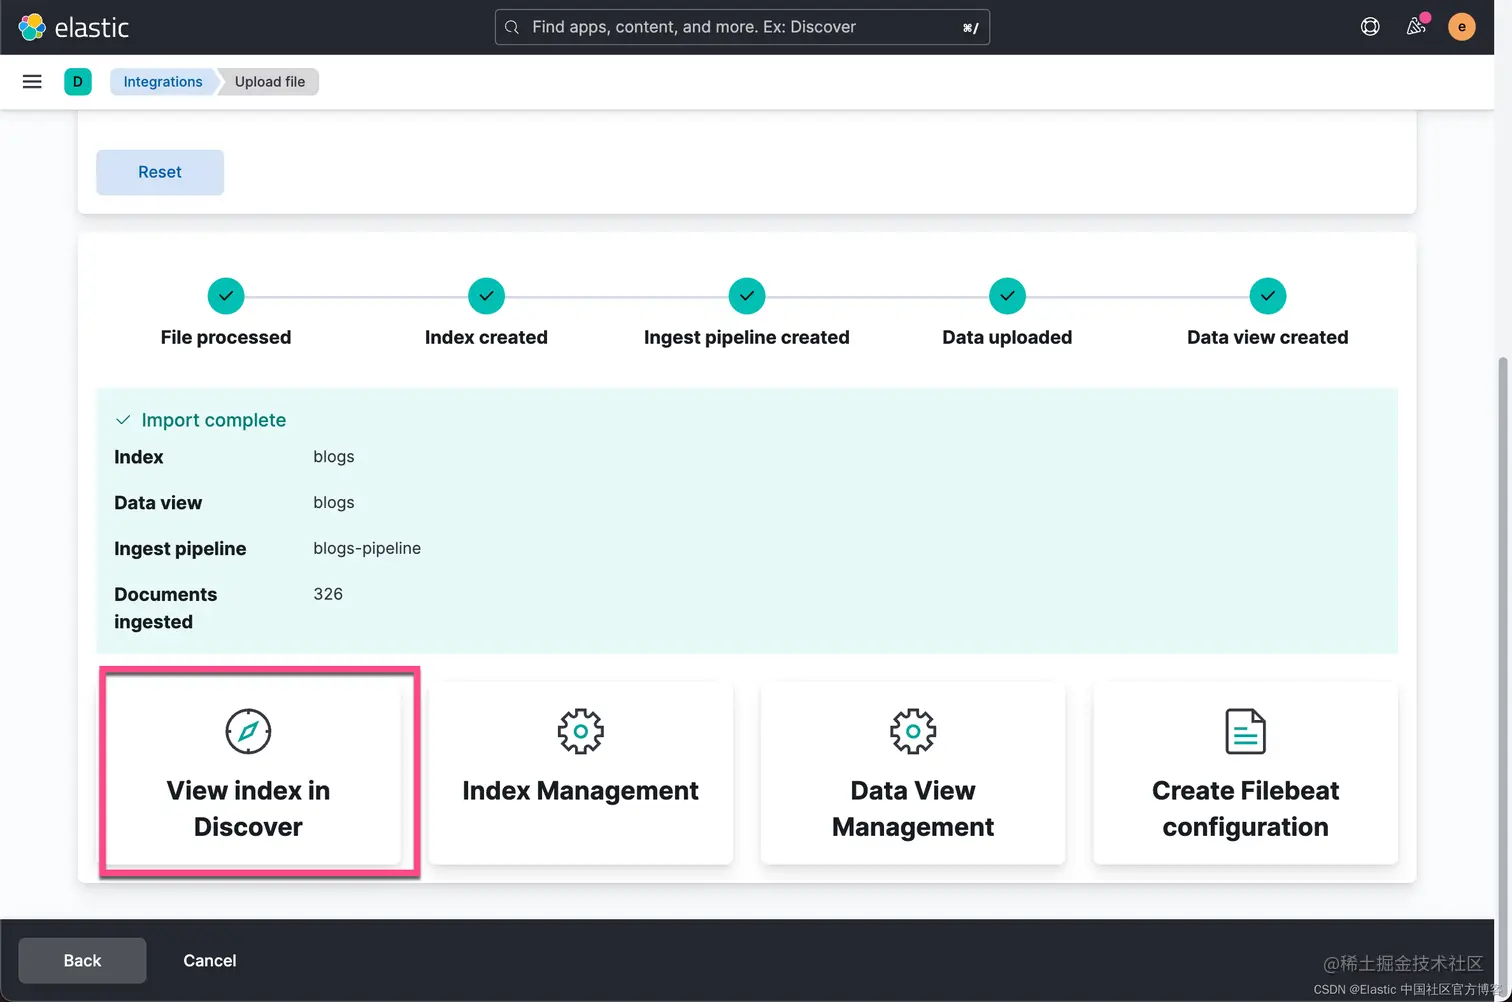Click the Index created checkmark step
Screen dimensions: 1512x1002
(x=486, y=296)
